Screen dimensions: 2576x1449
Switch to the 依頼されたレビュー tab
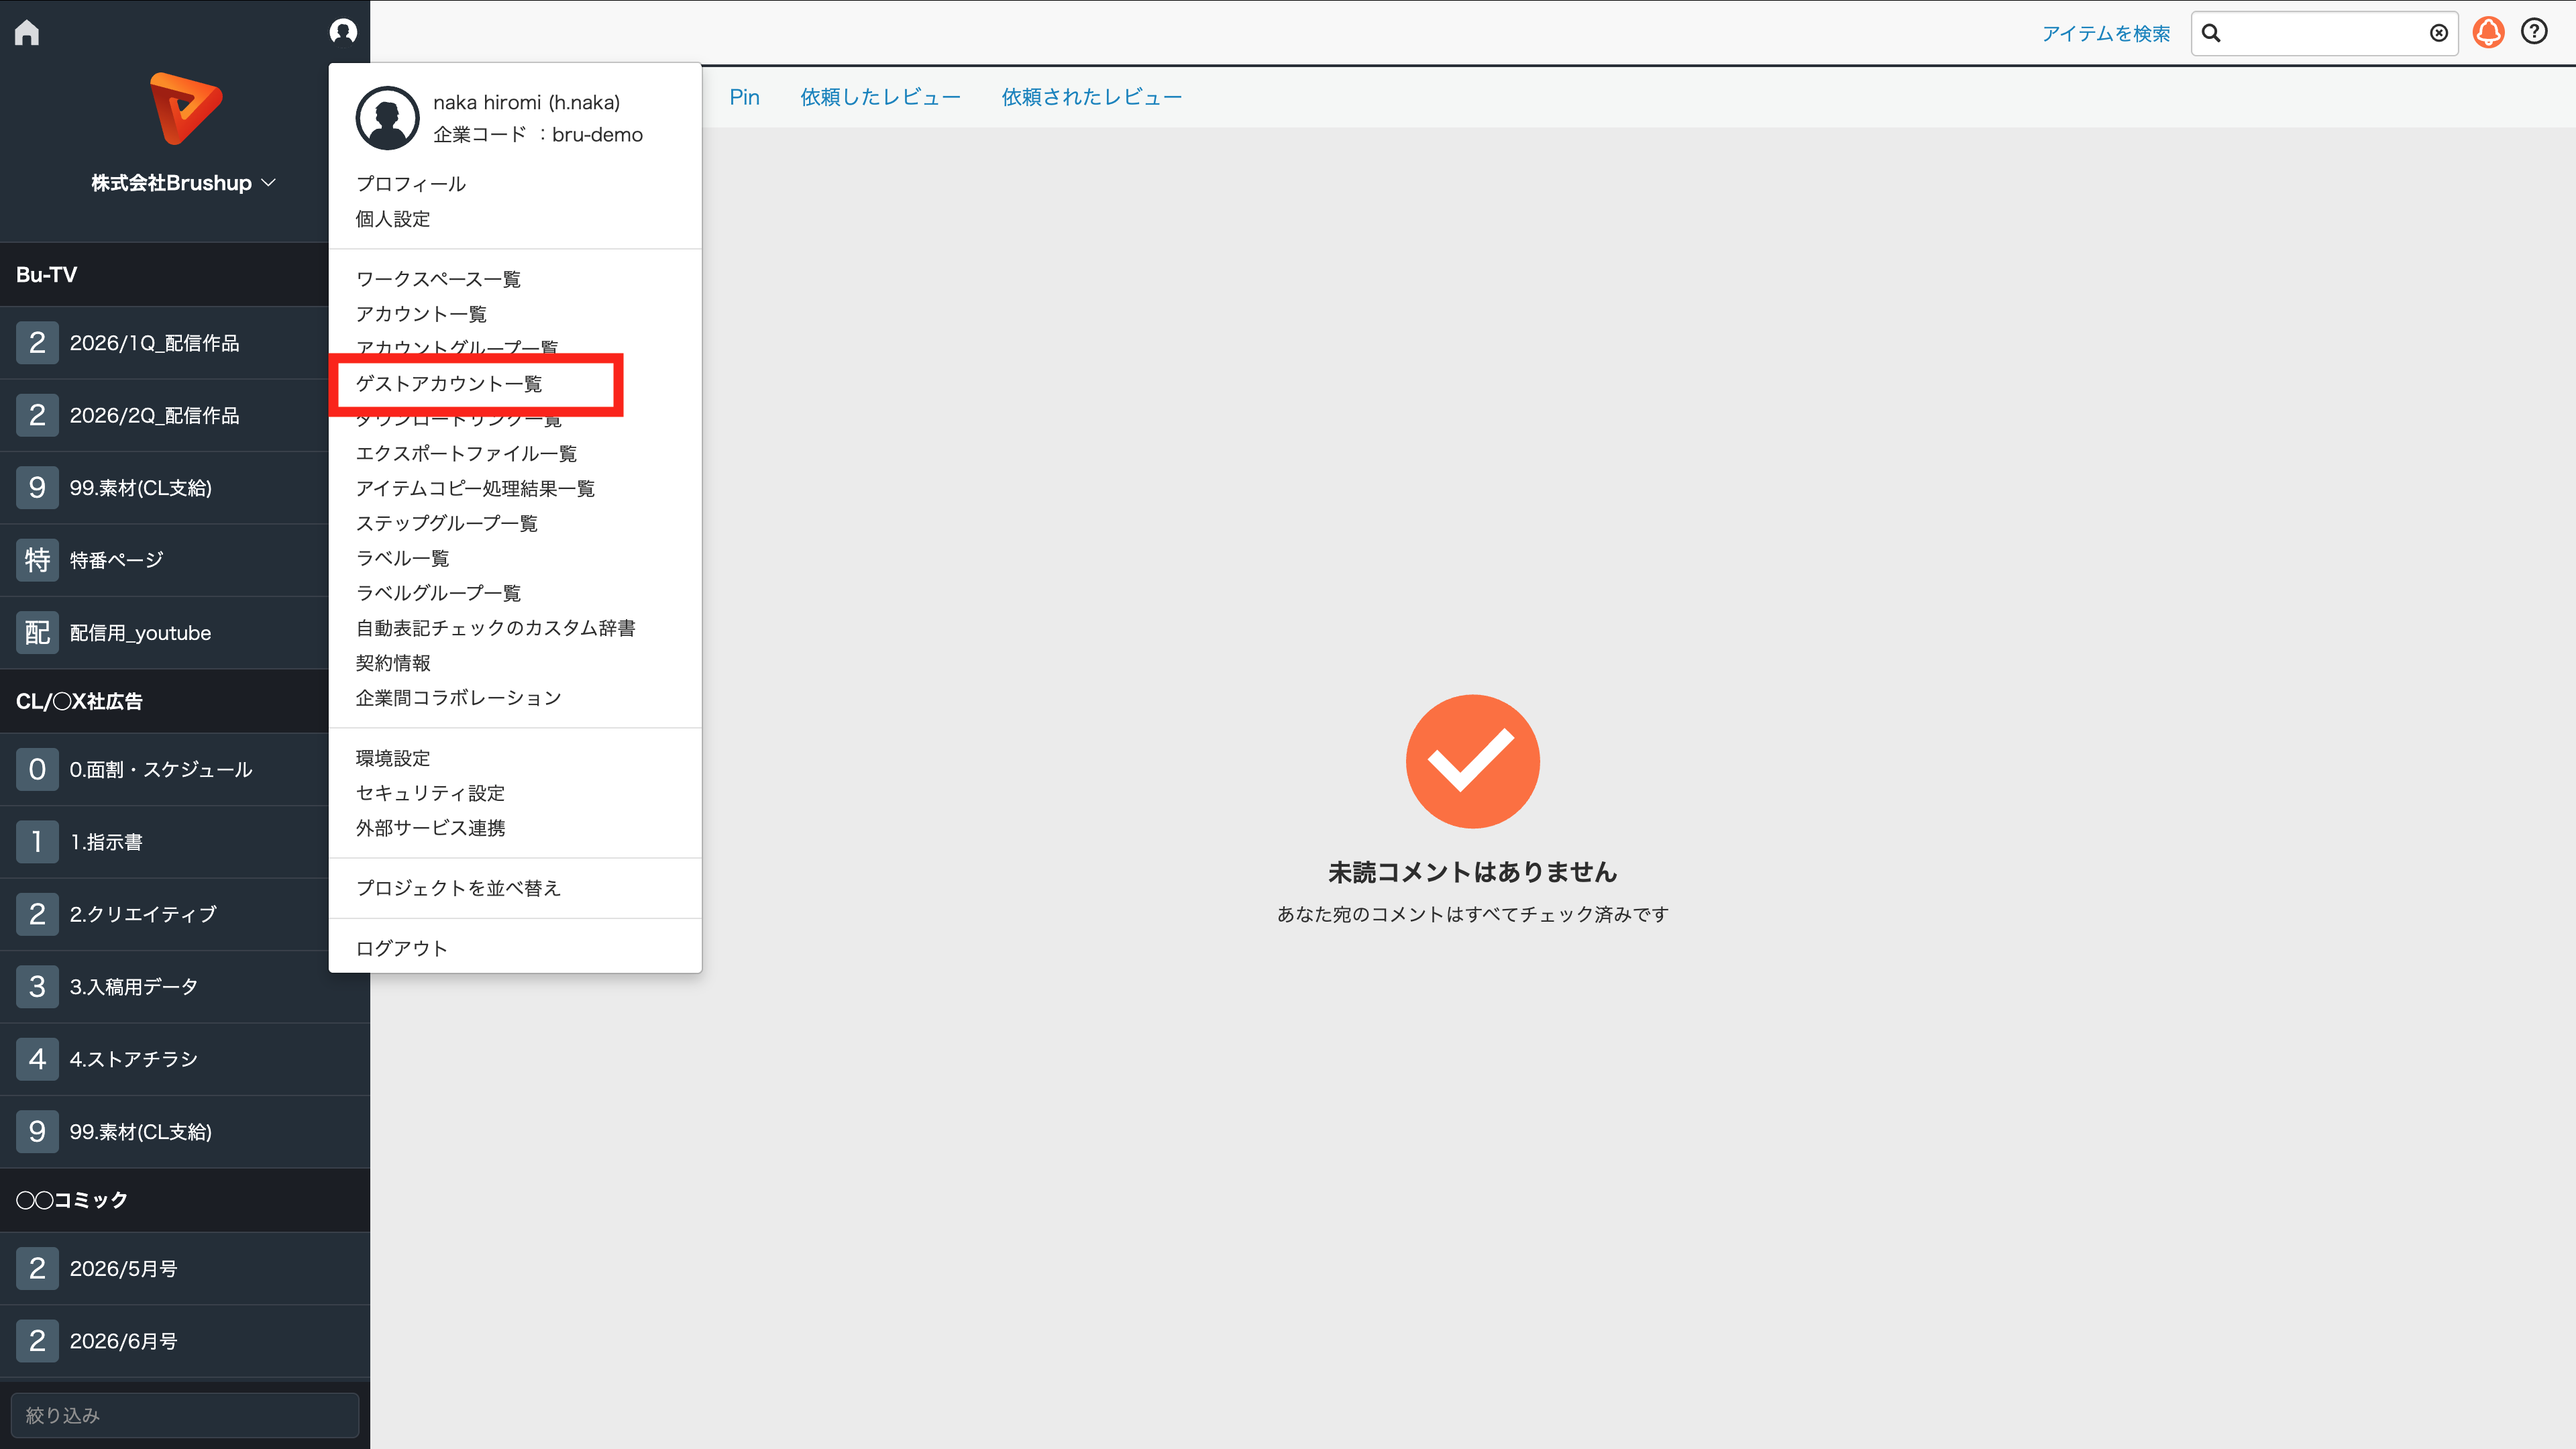[1092, 97]
